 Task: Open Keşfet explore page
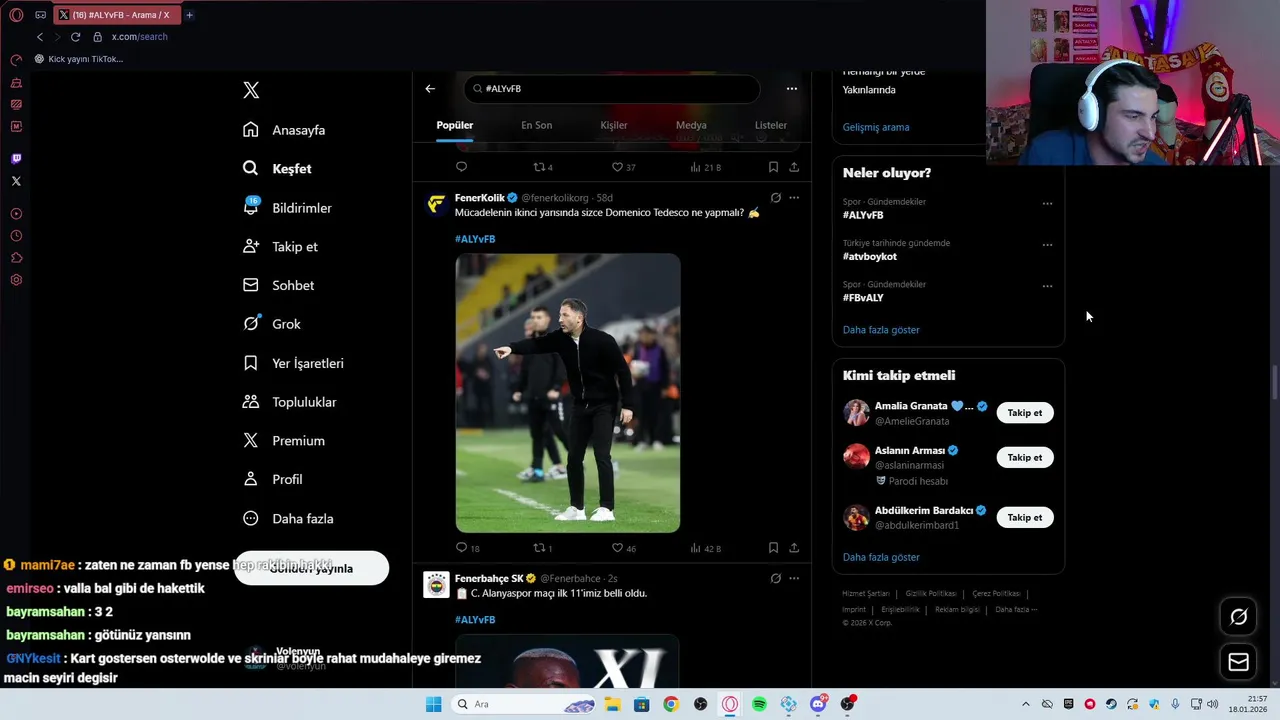[278, 169]
